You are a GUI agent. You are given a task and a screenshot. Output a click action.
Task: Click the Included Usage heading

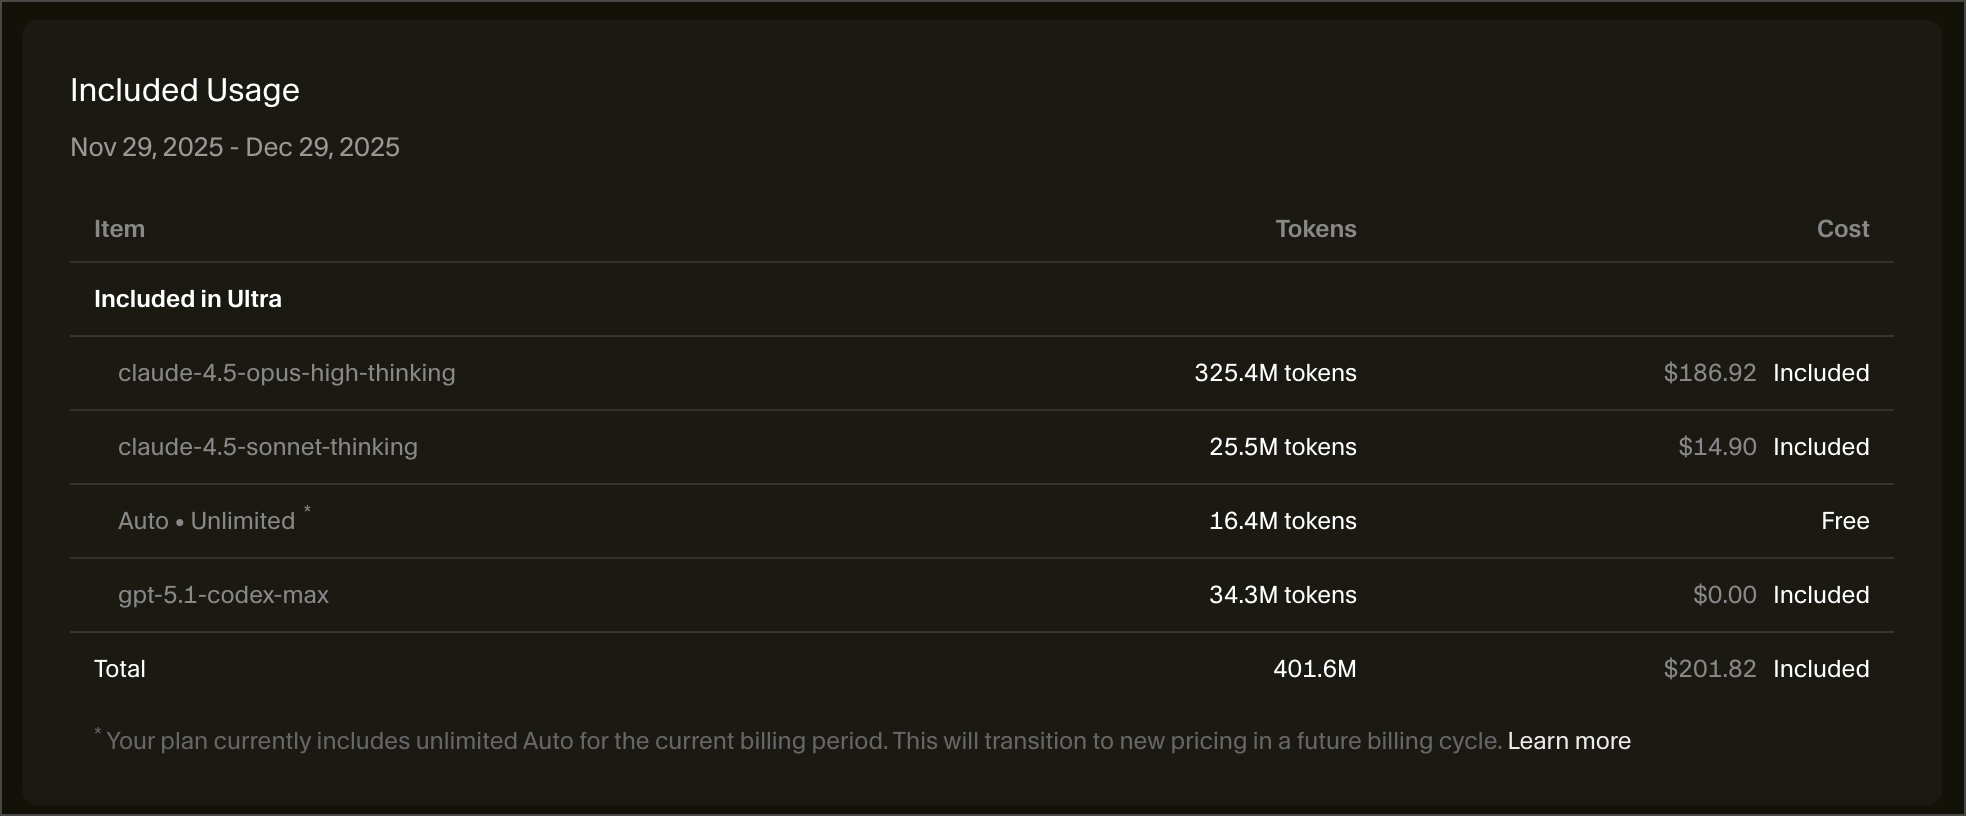point(185,90)
